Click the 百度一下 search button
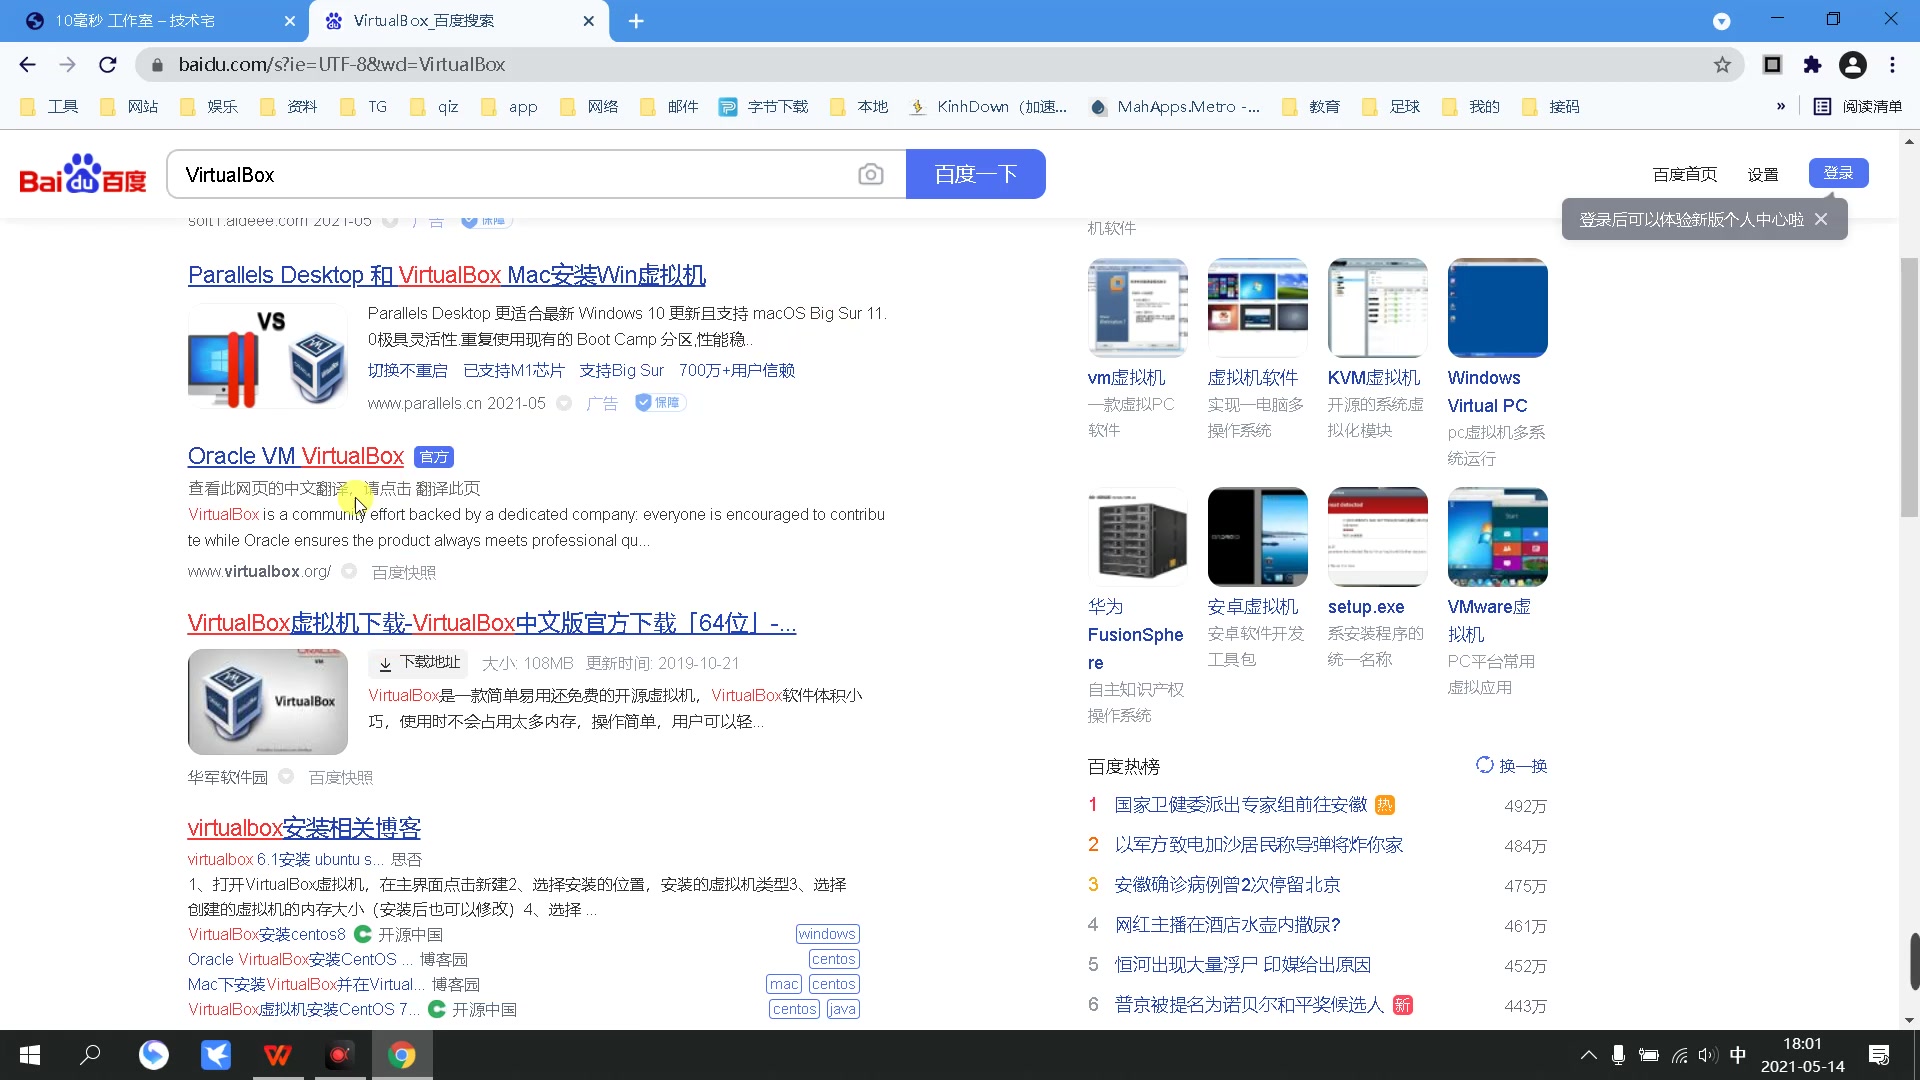The height and width of the screenshot is (1080, 1920). [975, 173]
